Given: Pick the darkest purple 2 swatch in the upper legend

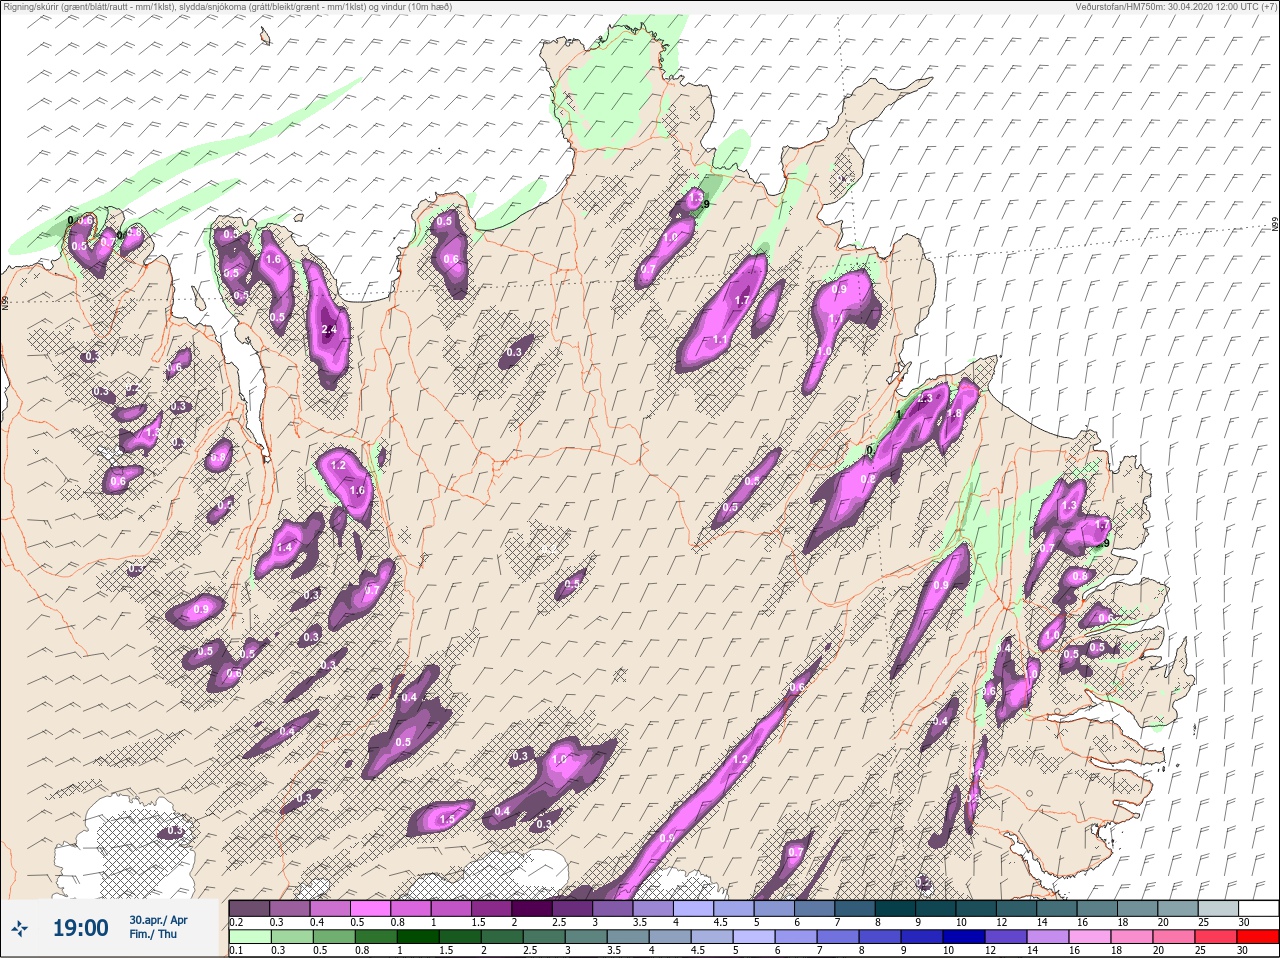Looking at the screenshot, I should (x=533, y=908).
